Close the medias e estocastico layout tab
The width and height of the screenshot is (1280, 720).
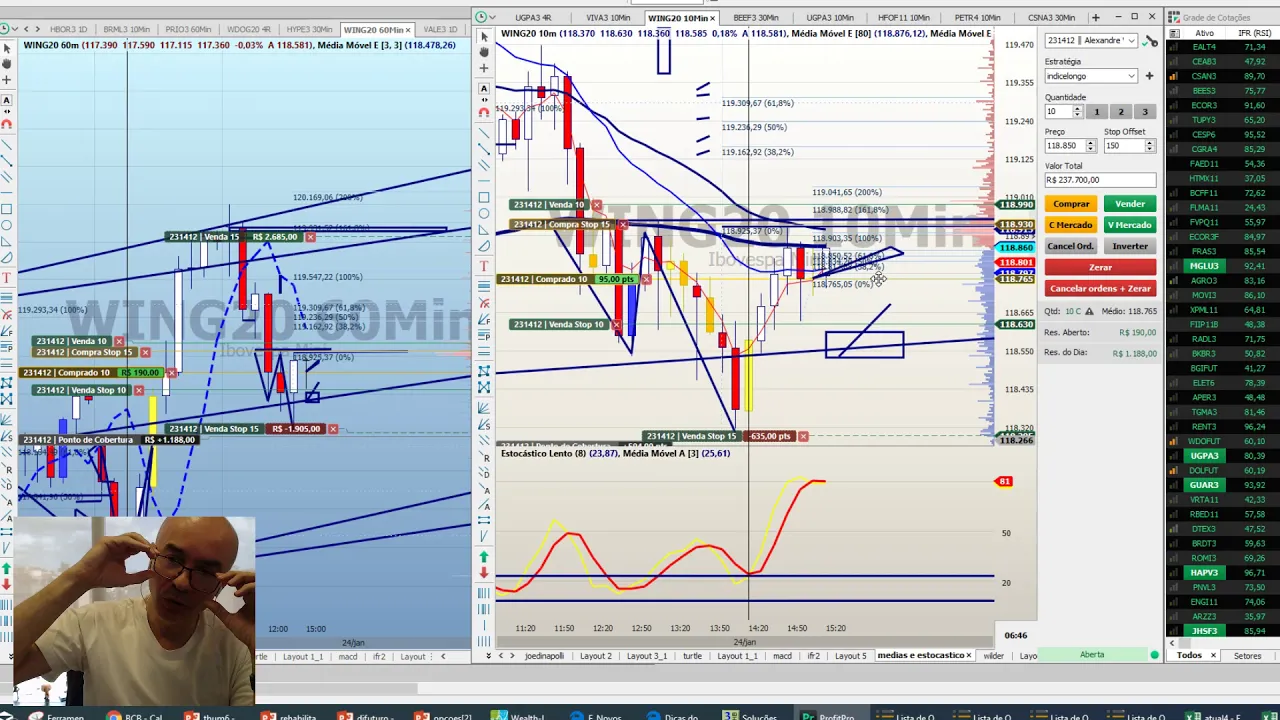(968, 656)
